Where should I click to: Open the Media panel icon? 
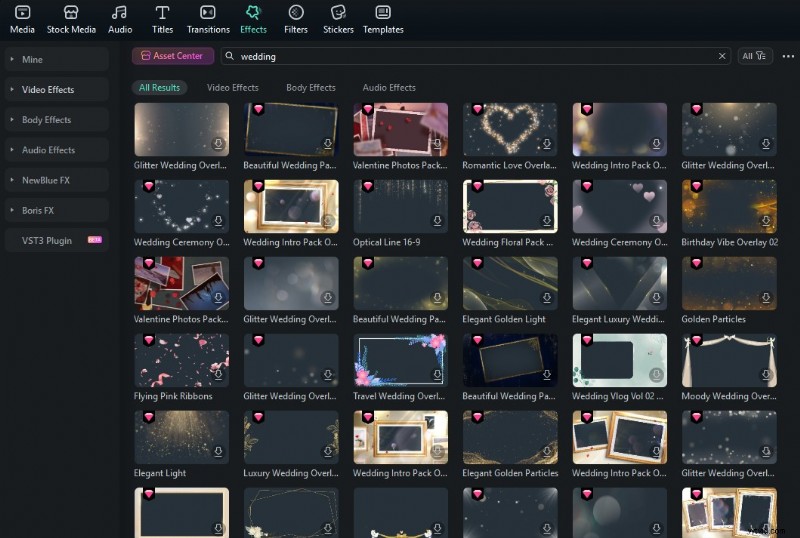click(21, 14)
